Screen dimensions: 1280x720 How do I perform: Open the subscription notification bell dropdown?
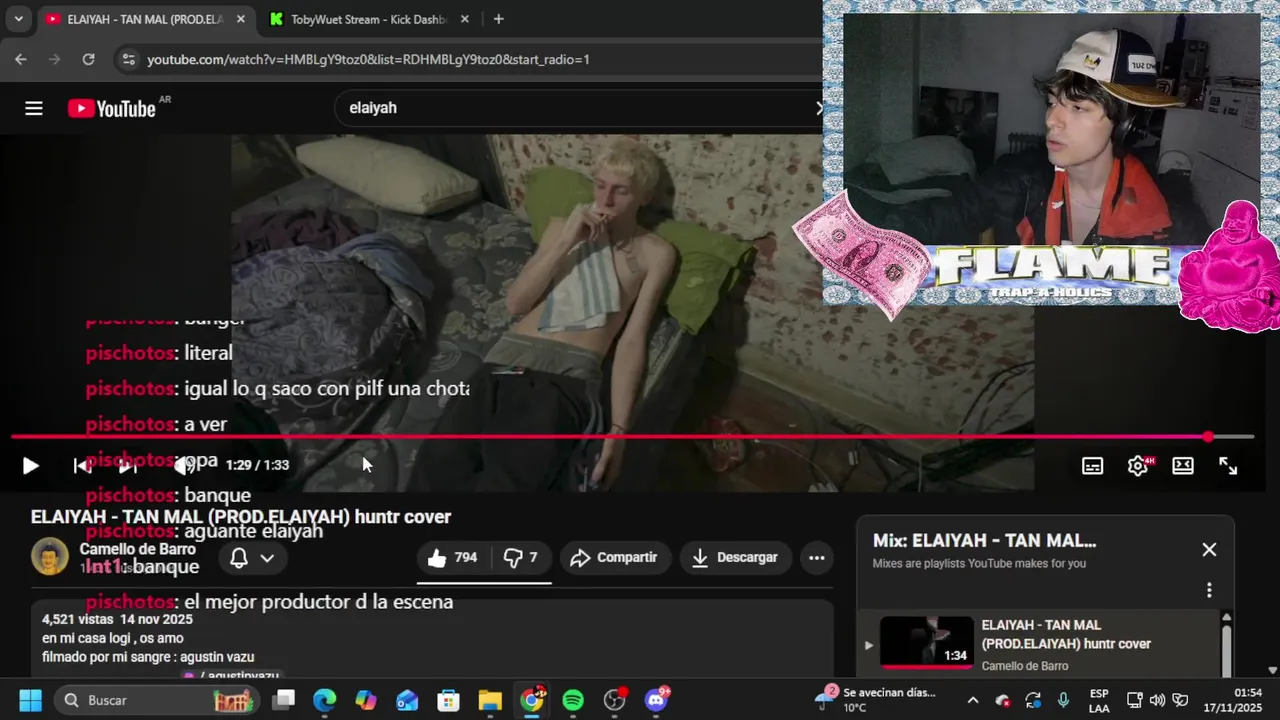[x=252, y=558]
